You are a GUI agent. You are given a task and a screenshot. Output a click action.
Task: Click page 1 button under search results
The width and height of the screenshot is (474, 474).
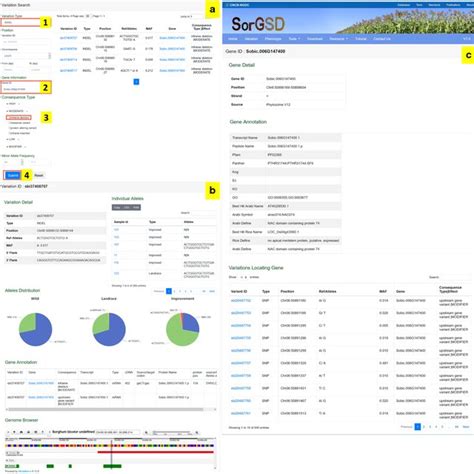point(136,82)
